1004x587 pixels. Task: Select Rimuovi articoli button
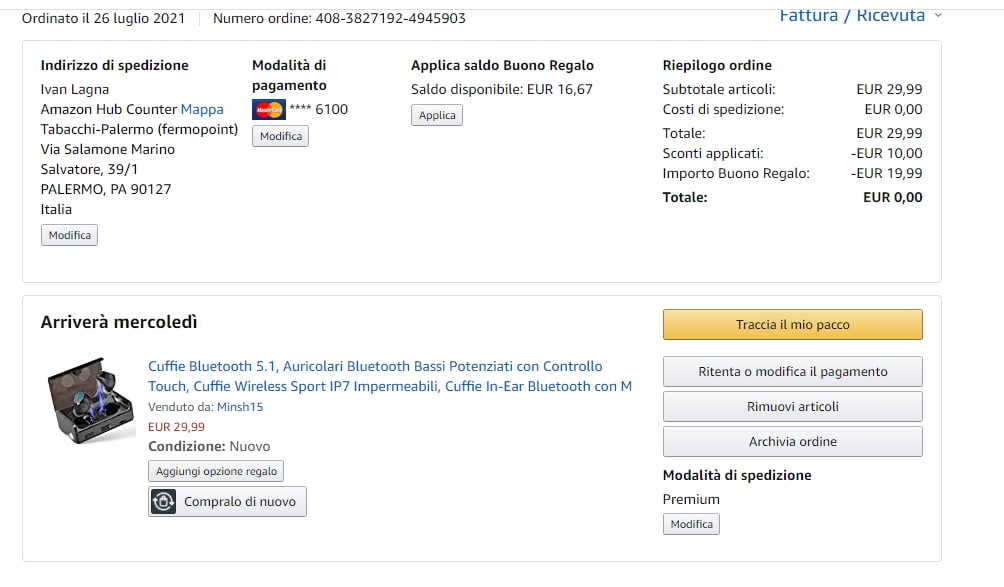792,407
